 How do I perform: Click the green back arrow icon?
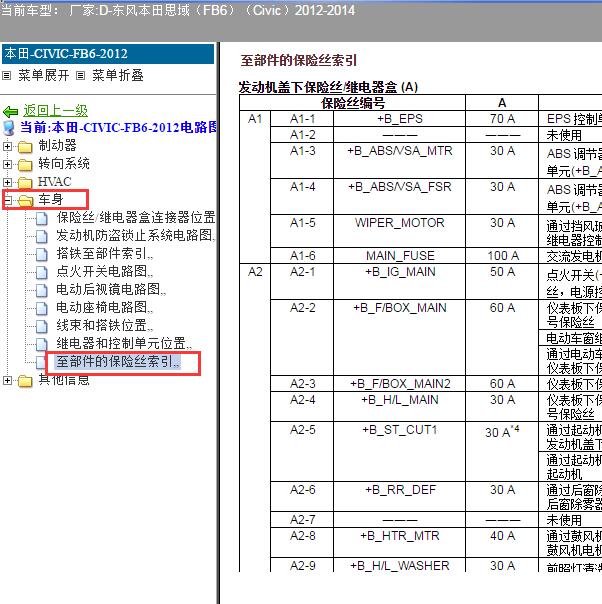pyautogui.click(x=10, y=112)
